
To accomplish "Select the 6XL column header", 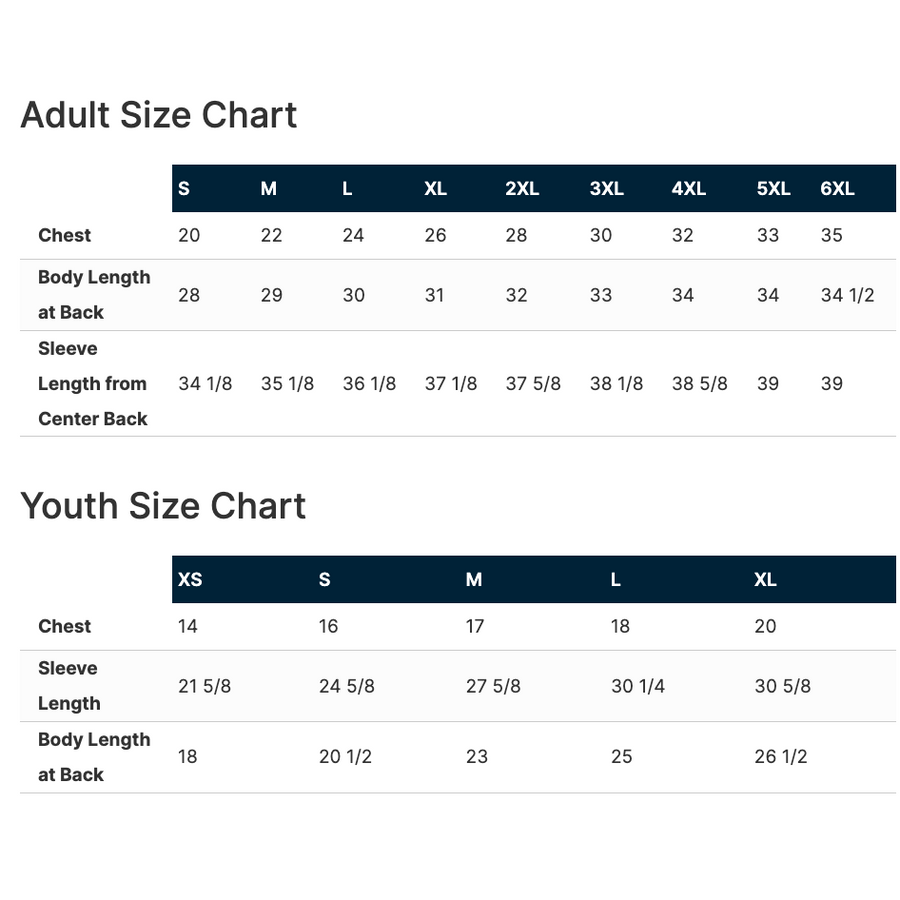I will pyautogui.click(x=837, y=188).
